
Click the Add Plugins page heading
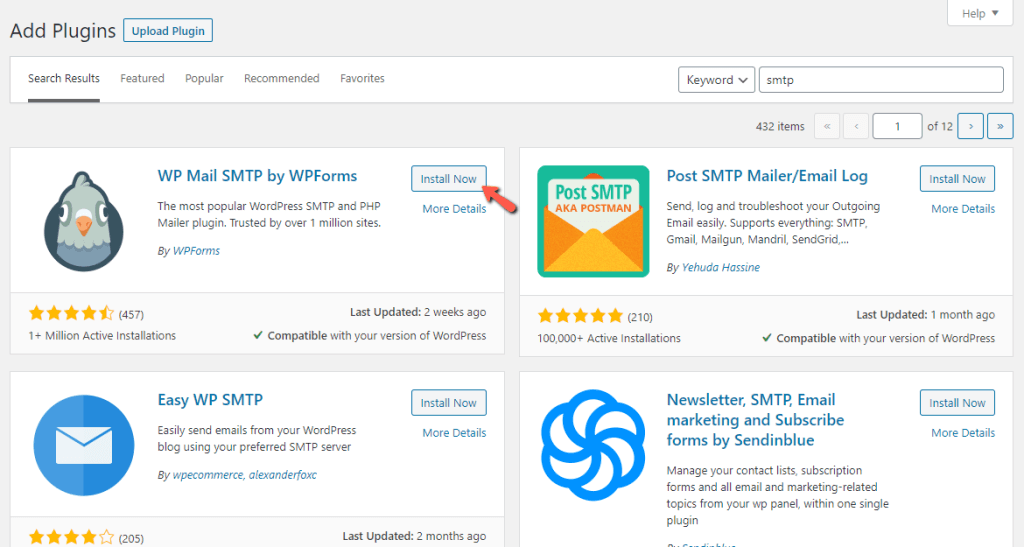pos(63,31)
